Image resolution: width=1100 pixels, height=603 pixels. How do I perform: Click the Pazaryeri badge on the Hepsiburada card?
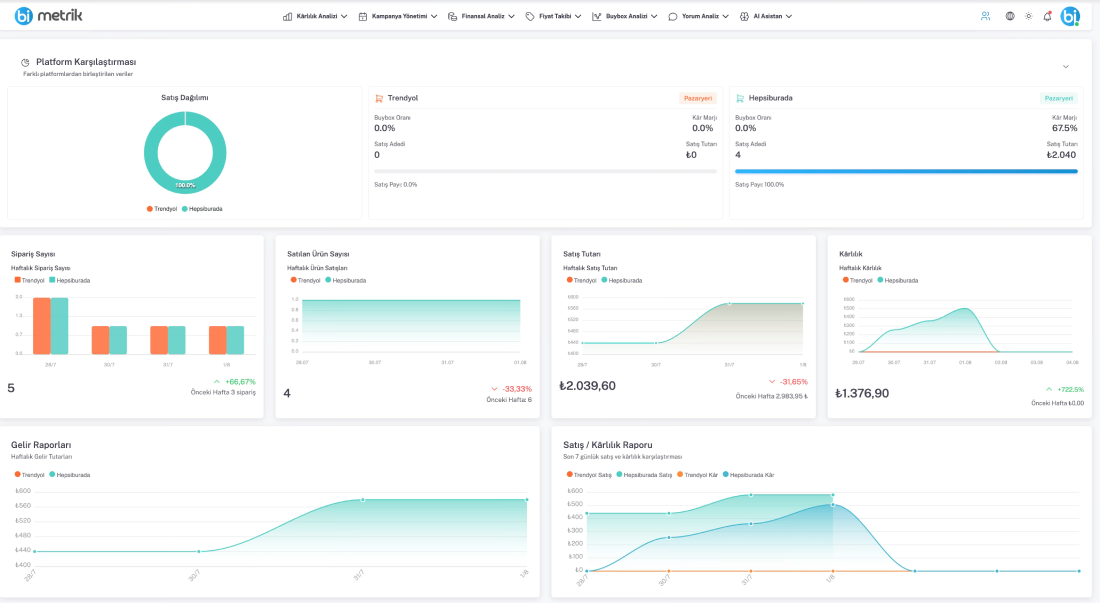coord(1059,98)
